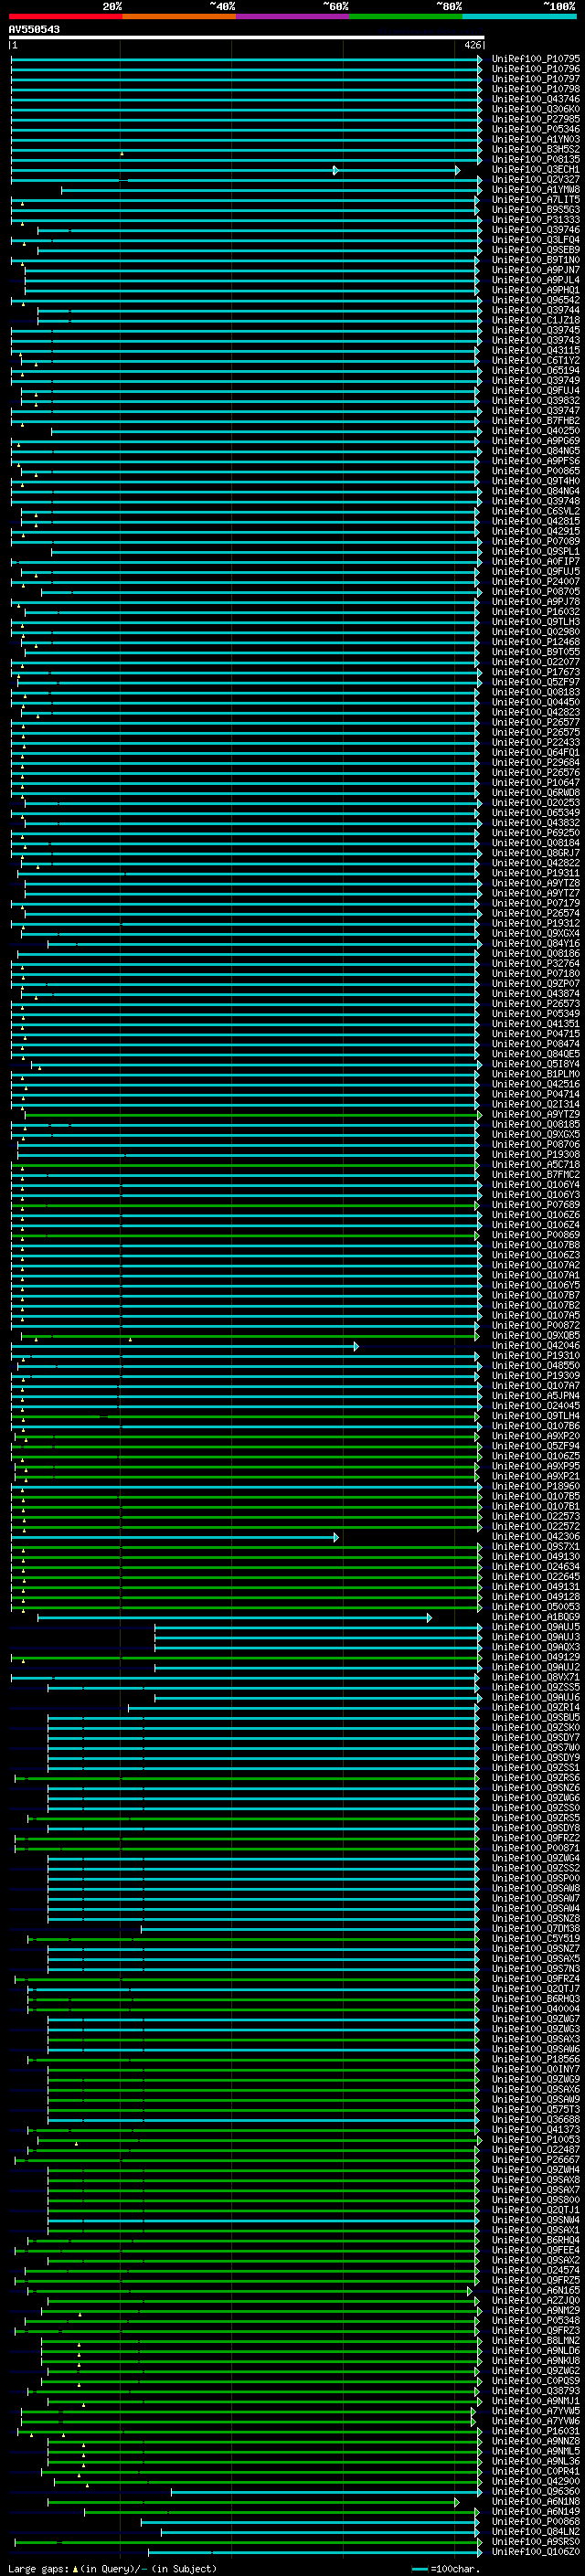Click the UniRef100_Q9AQX3 label

pos(536,1646)
